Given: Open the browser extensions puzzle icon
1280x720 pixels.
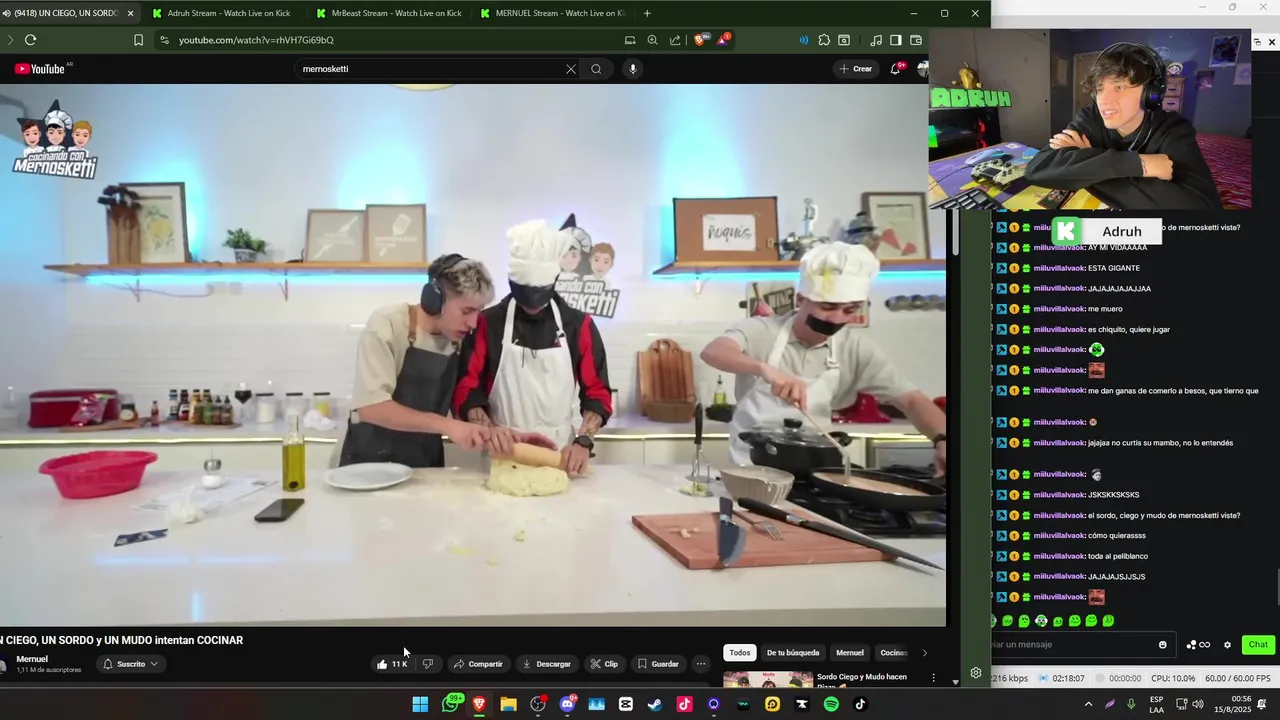Looking at the screenshot, I should tap(824, 40).
